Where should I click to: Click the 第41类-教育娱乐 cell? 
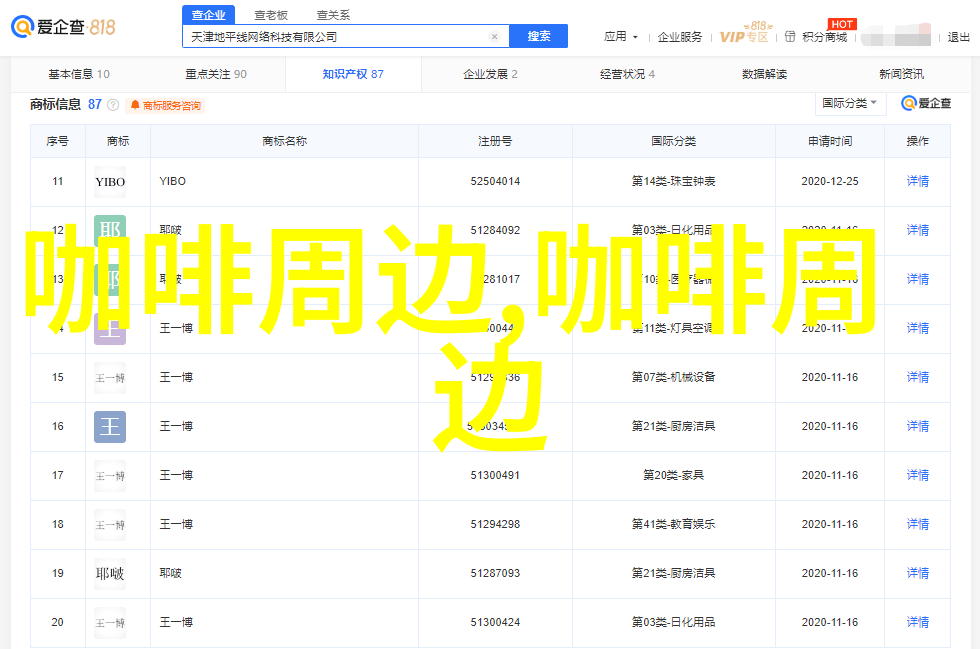pyautogui.click(x=673, y=524)
